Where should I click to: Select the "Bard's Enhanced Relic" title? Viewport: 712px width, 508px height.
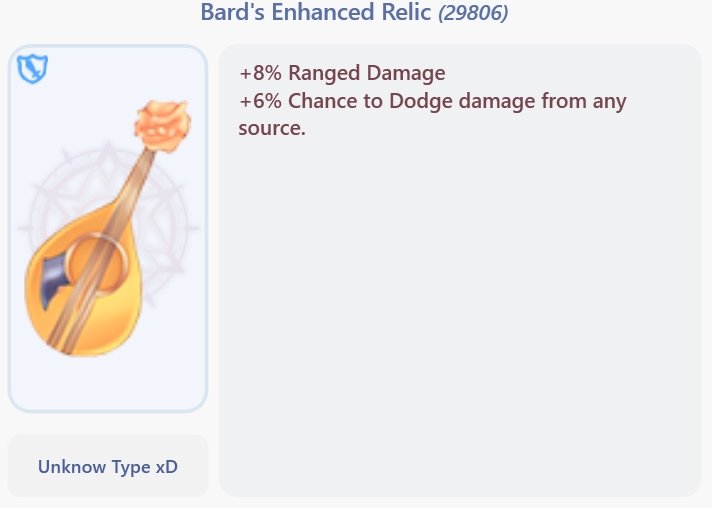316,13
